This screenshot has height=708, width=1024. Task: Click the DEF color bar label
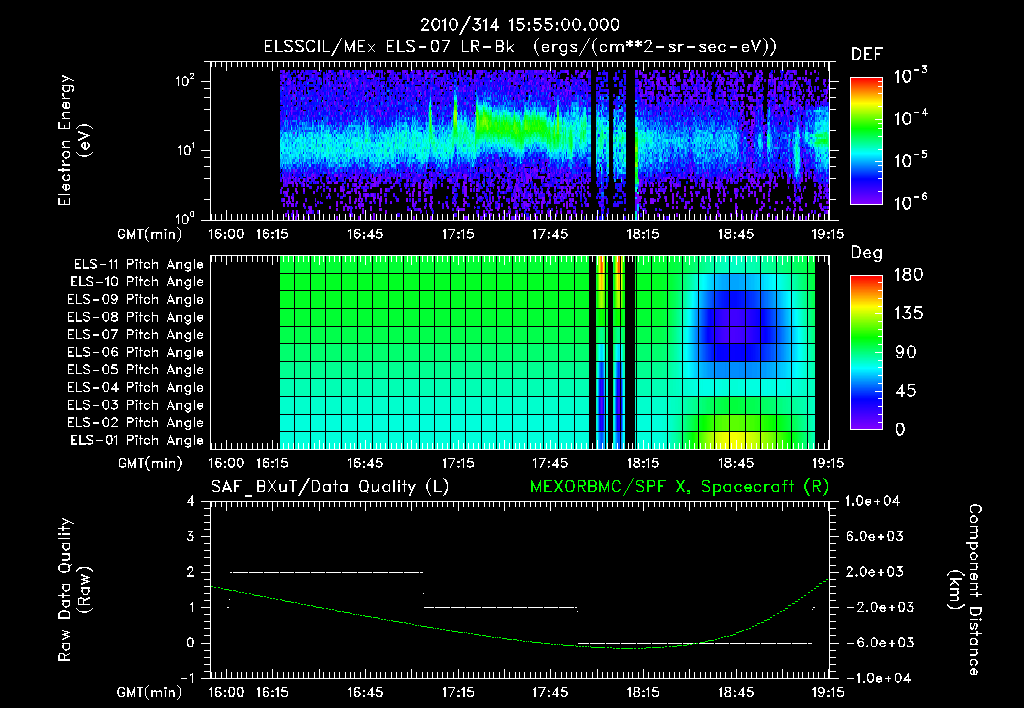[x=867, y=54]
